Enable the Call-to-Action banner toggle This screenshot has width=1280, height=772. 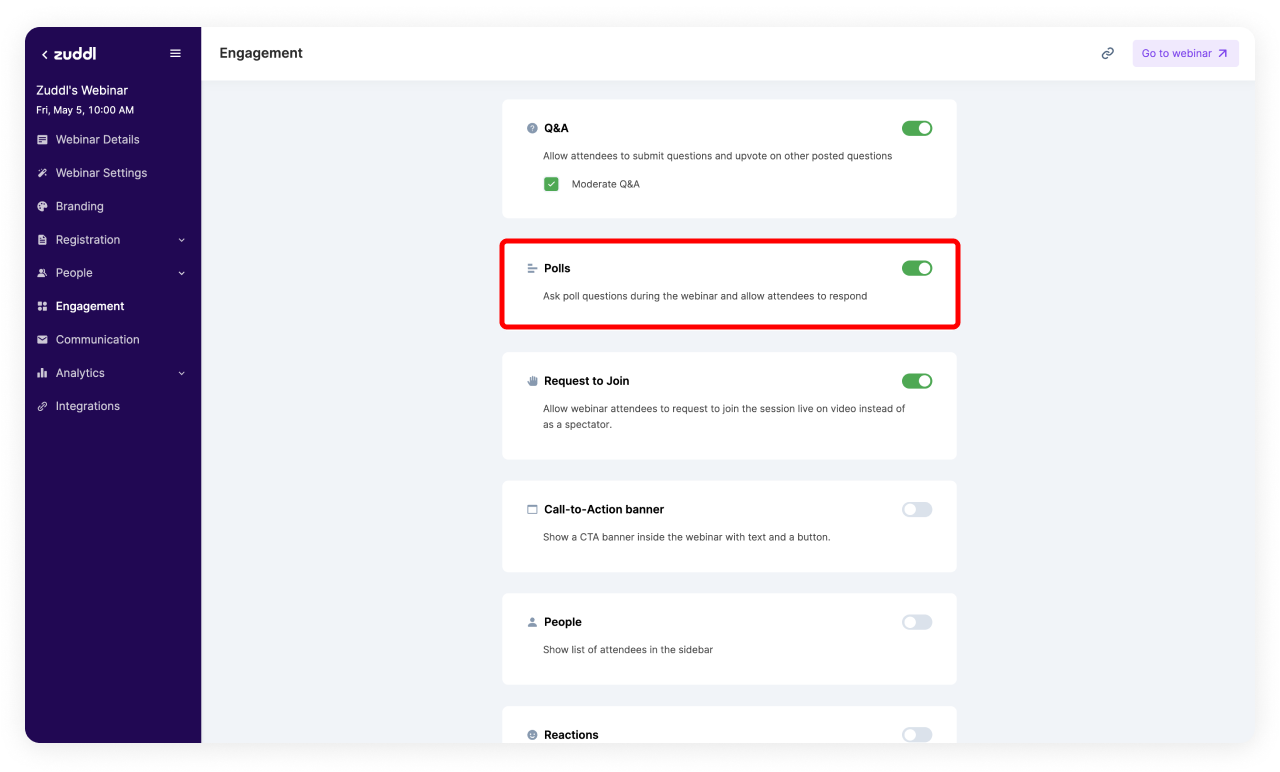[x=916, y=510]
